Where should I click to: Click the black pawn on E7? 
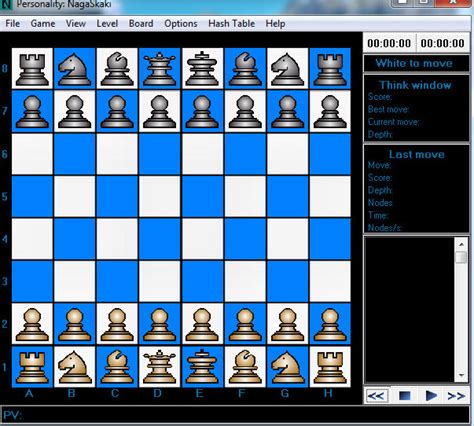pyautogui.click(x=202, y=111)
